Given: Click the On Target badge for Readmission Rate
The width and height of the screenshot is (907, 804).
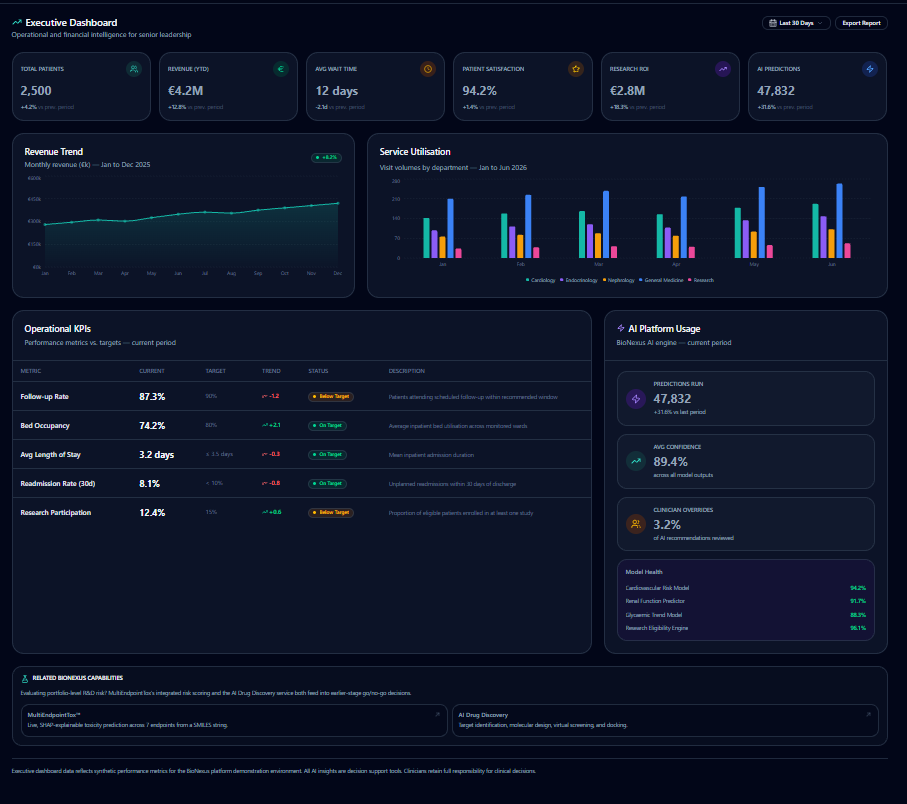Looking at the screenshot, I should pos(327,484).
